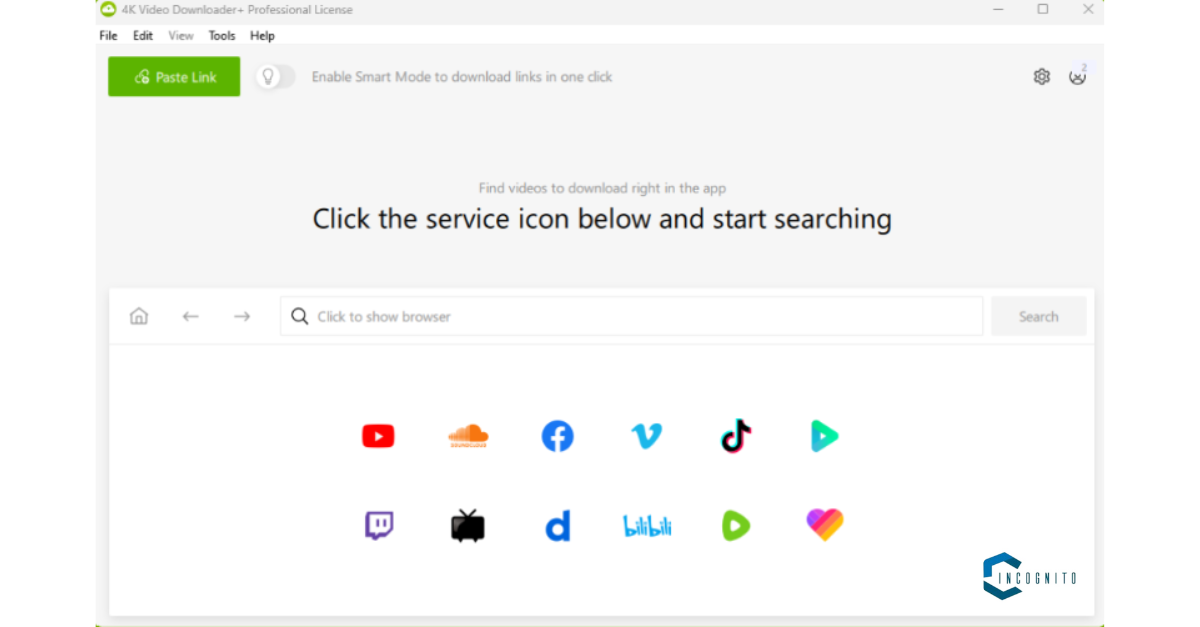Open the TikTok service icon
This screenshot has width=1200, height=627.
[x=736, y=436]
